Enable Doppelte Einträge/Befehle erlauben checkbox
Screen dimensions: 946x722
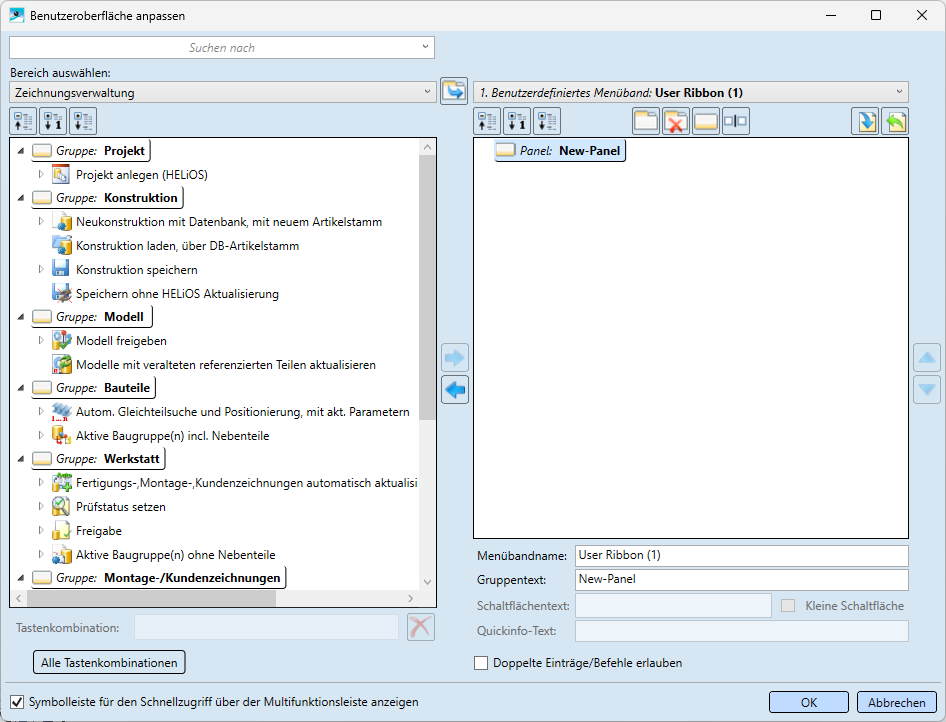481,663
